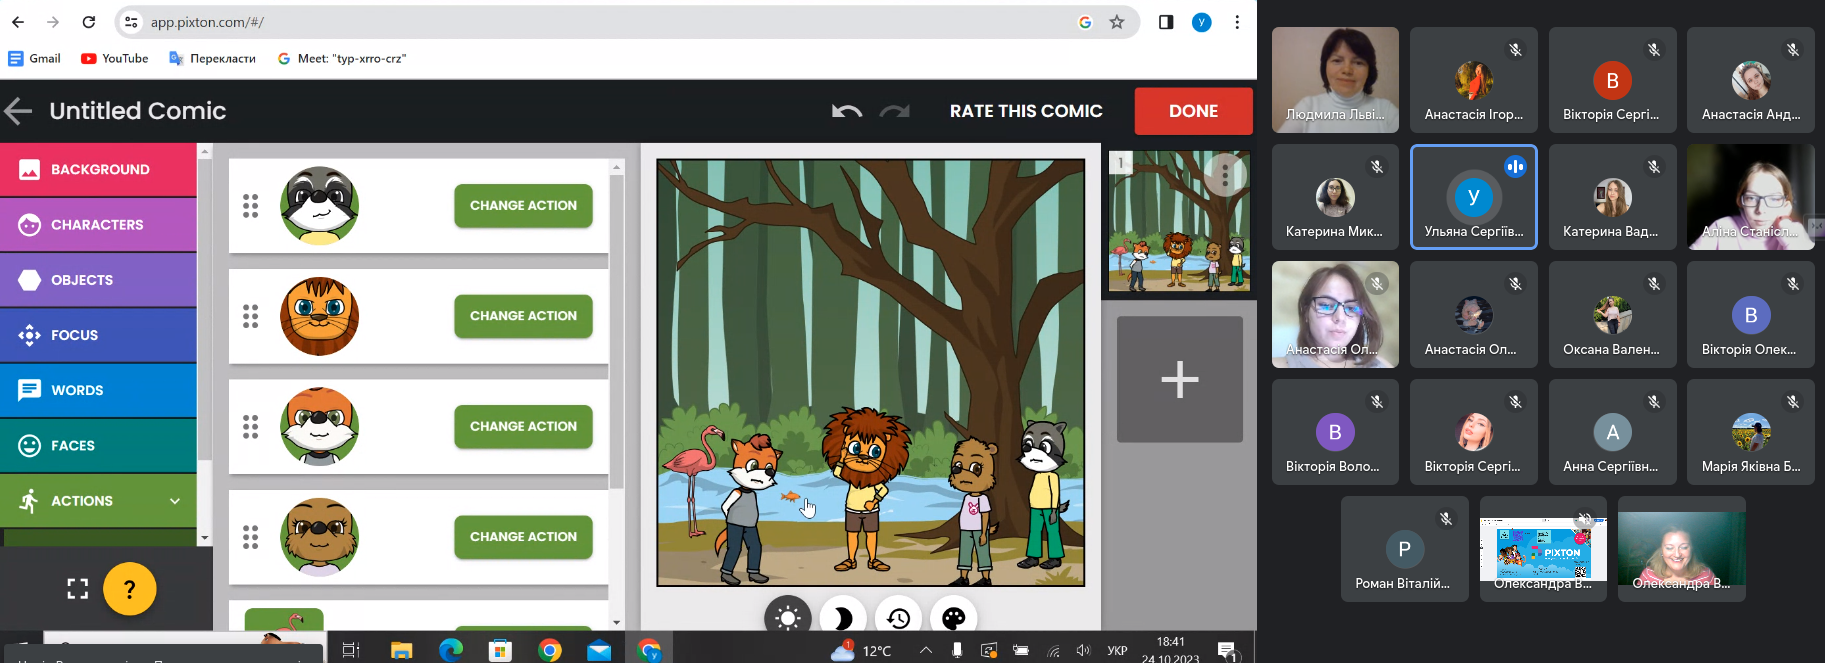This screenshot has height=663, width=1825.
Task: Click the undo arrow icon
Action: [x=846, y=111]
